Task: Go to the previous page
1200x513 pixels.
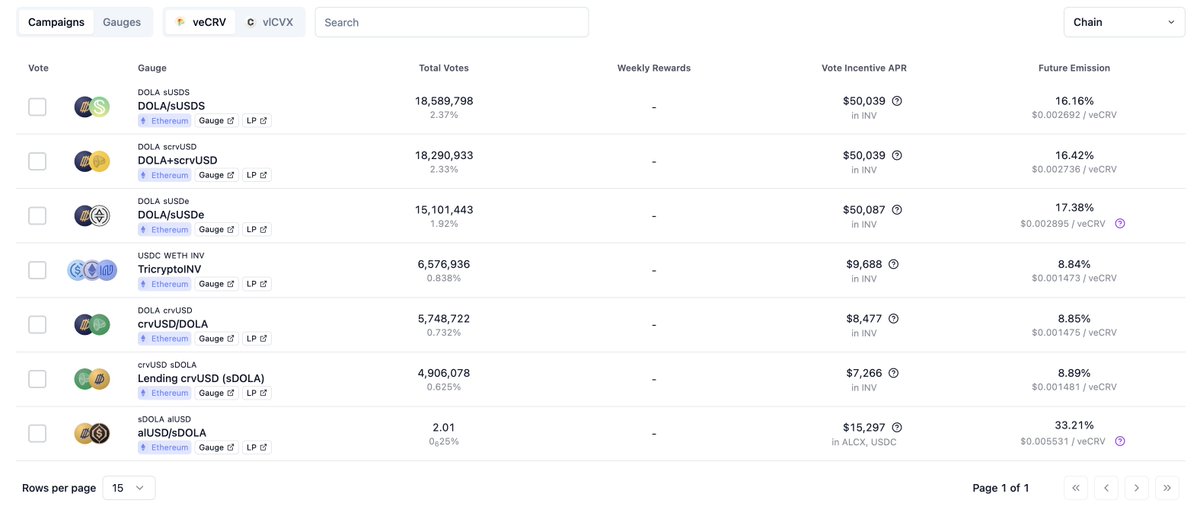Action: click(1106, 488)
